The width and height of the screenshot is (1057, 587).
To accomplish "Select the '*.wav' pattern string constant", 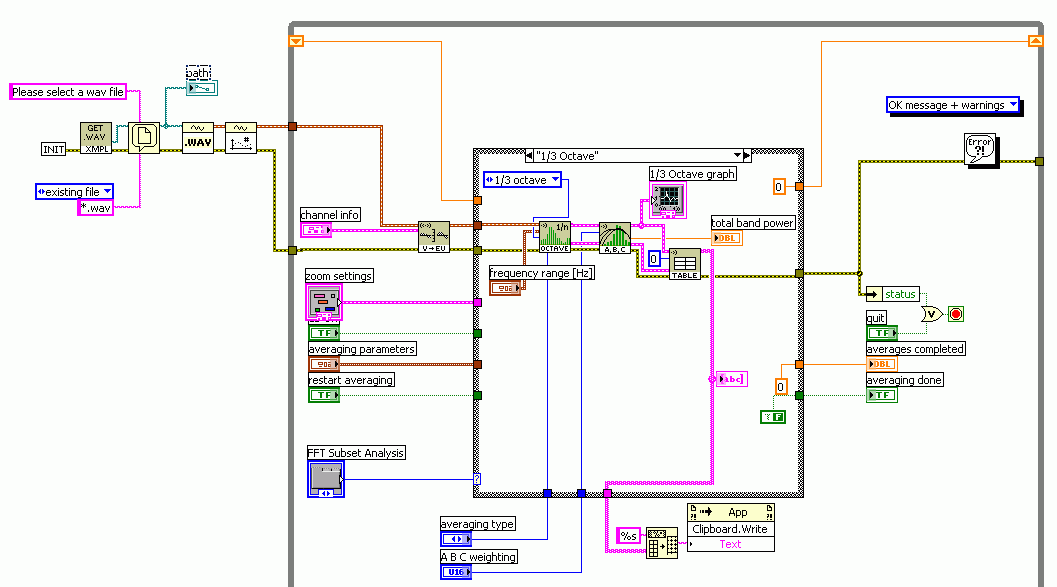I will 96,208.
